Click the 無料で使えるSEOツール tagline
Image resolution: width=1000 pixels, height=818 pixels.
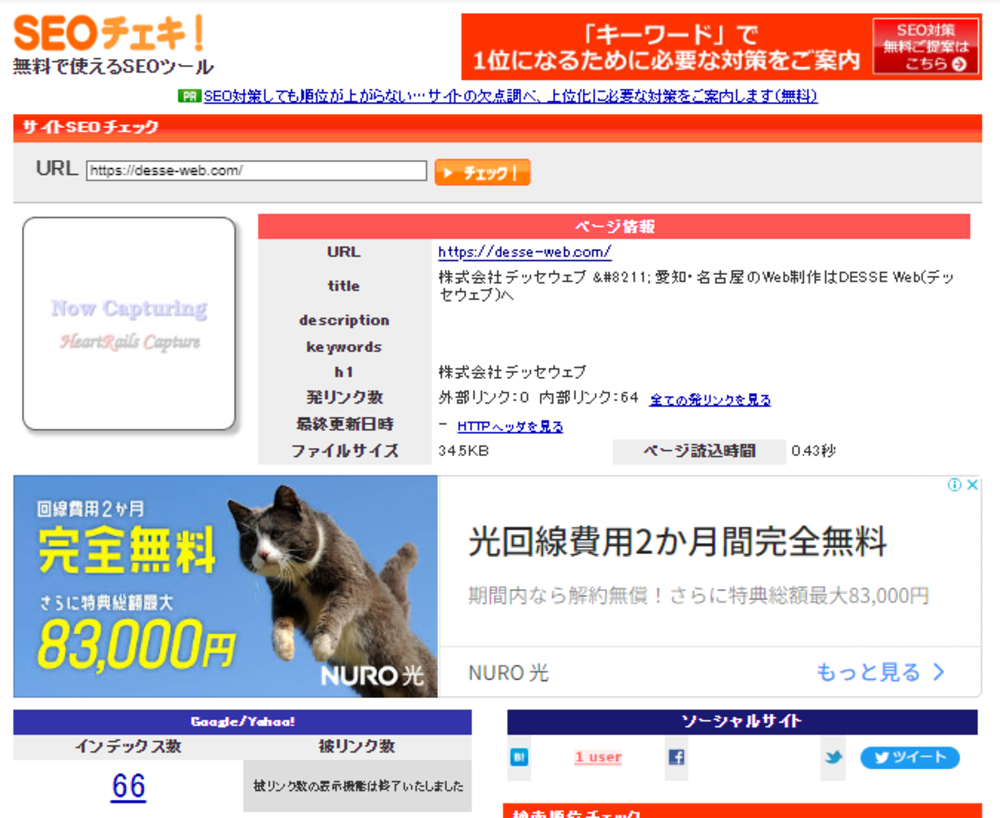[x=114, y=66]
